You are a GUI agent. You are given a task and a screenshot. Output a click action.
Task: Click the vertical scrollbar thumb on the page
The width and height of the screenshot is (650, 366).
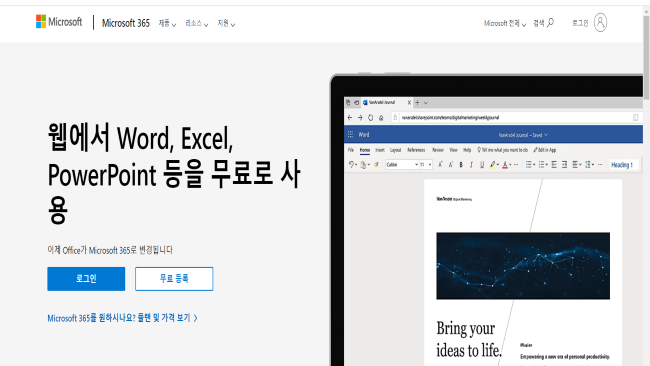[x=646, y=57]
